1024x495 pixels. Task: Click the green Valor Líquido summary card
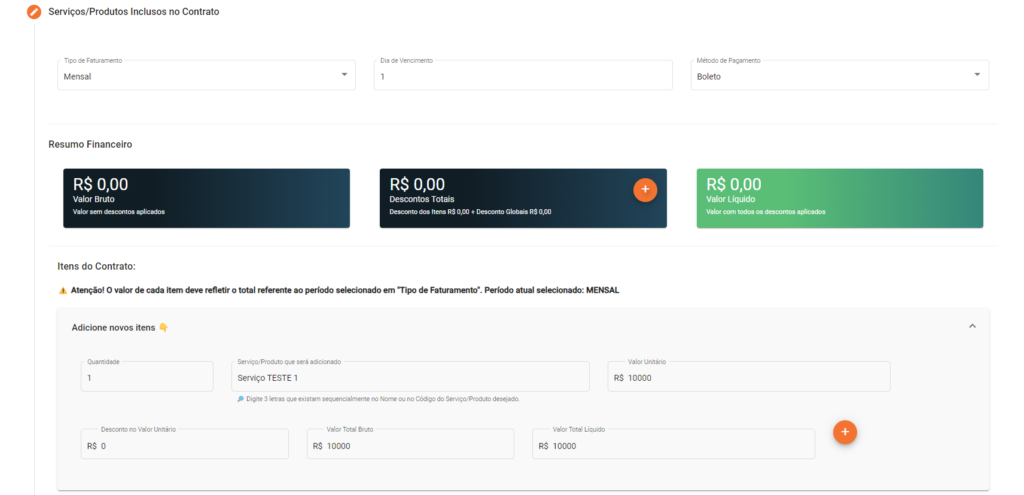(839, 197)
